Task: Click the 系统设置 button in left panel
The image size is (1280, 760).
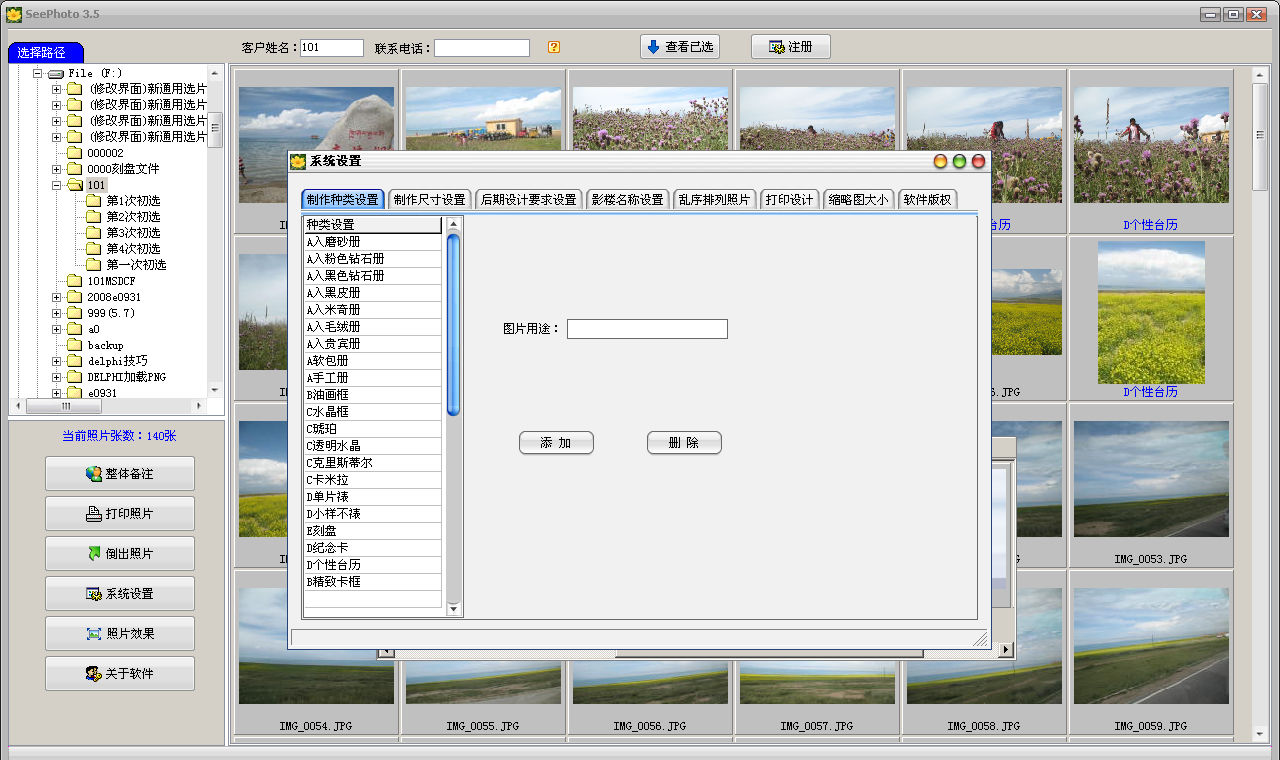Action: click(x=120, y=594)
